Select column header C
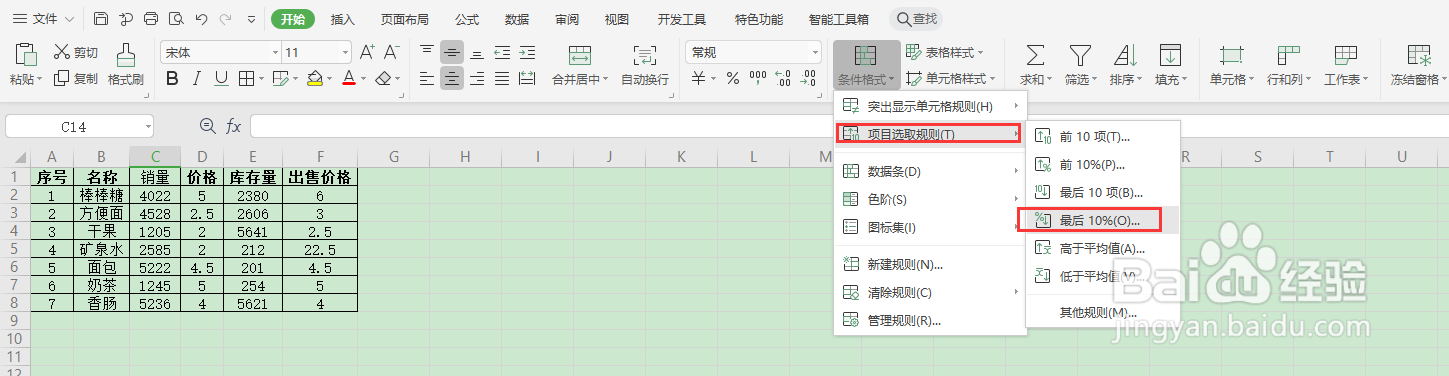1449x376 pixels. coord(155,156)
